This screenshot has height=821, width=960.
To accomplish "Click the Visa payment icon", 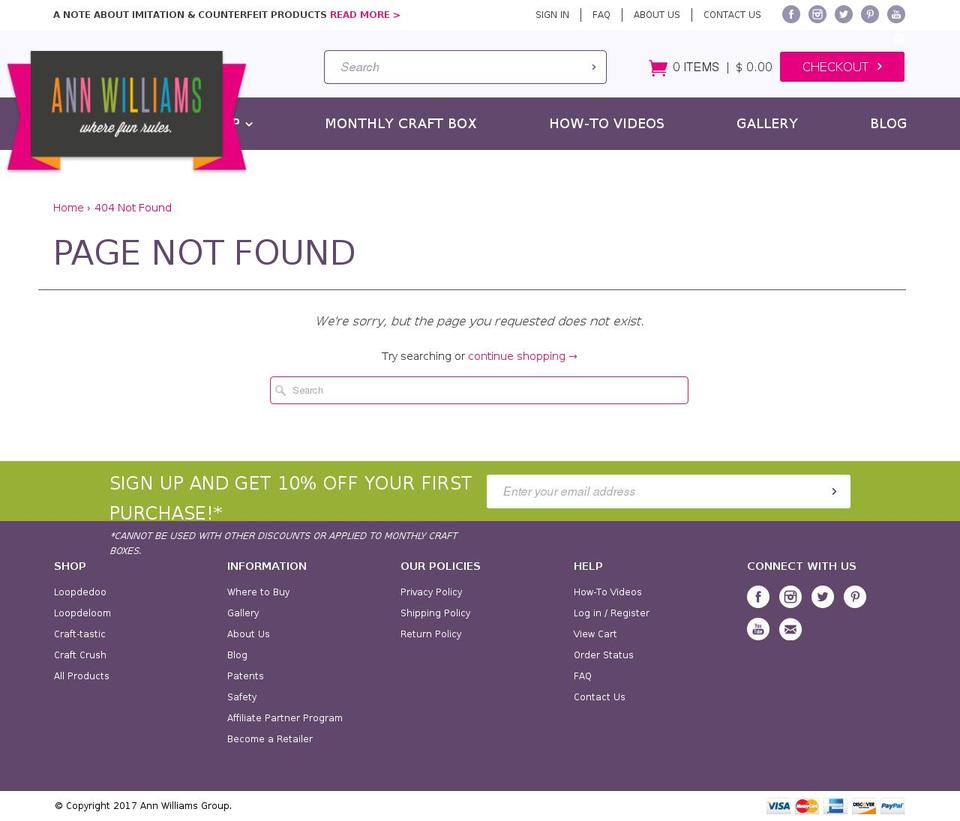I will [778, 806].
